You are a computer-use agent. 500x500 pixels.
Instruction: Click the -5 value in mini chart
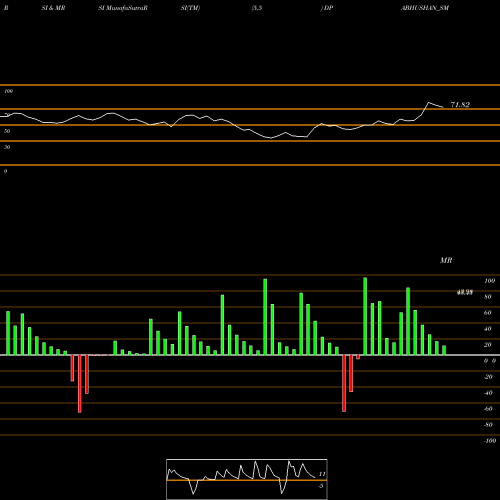pos(321,486)
